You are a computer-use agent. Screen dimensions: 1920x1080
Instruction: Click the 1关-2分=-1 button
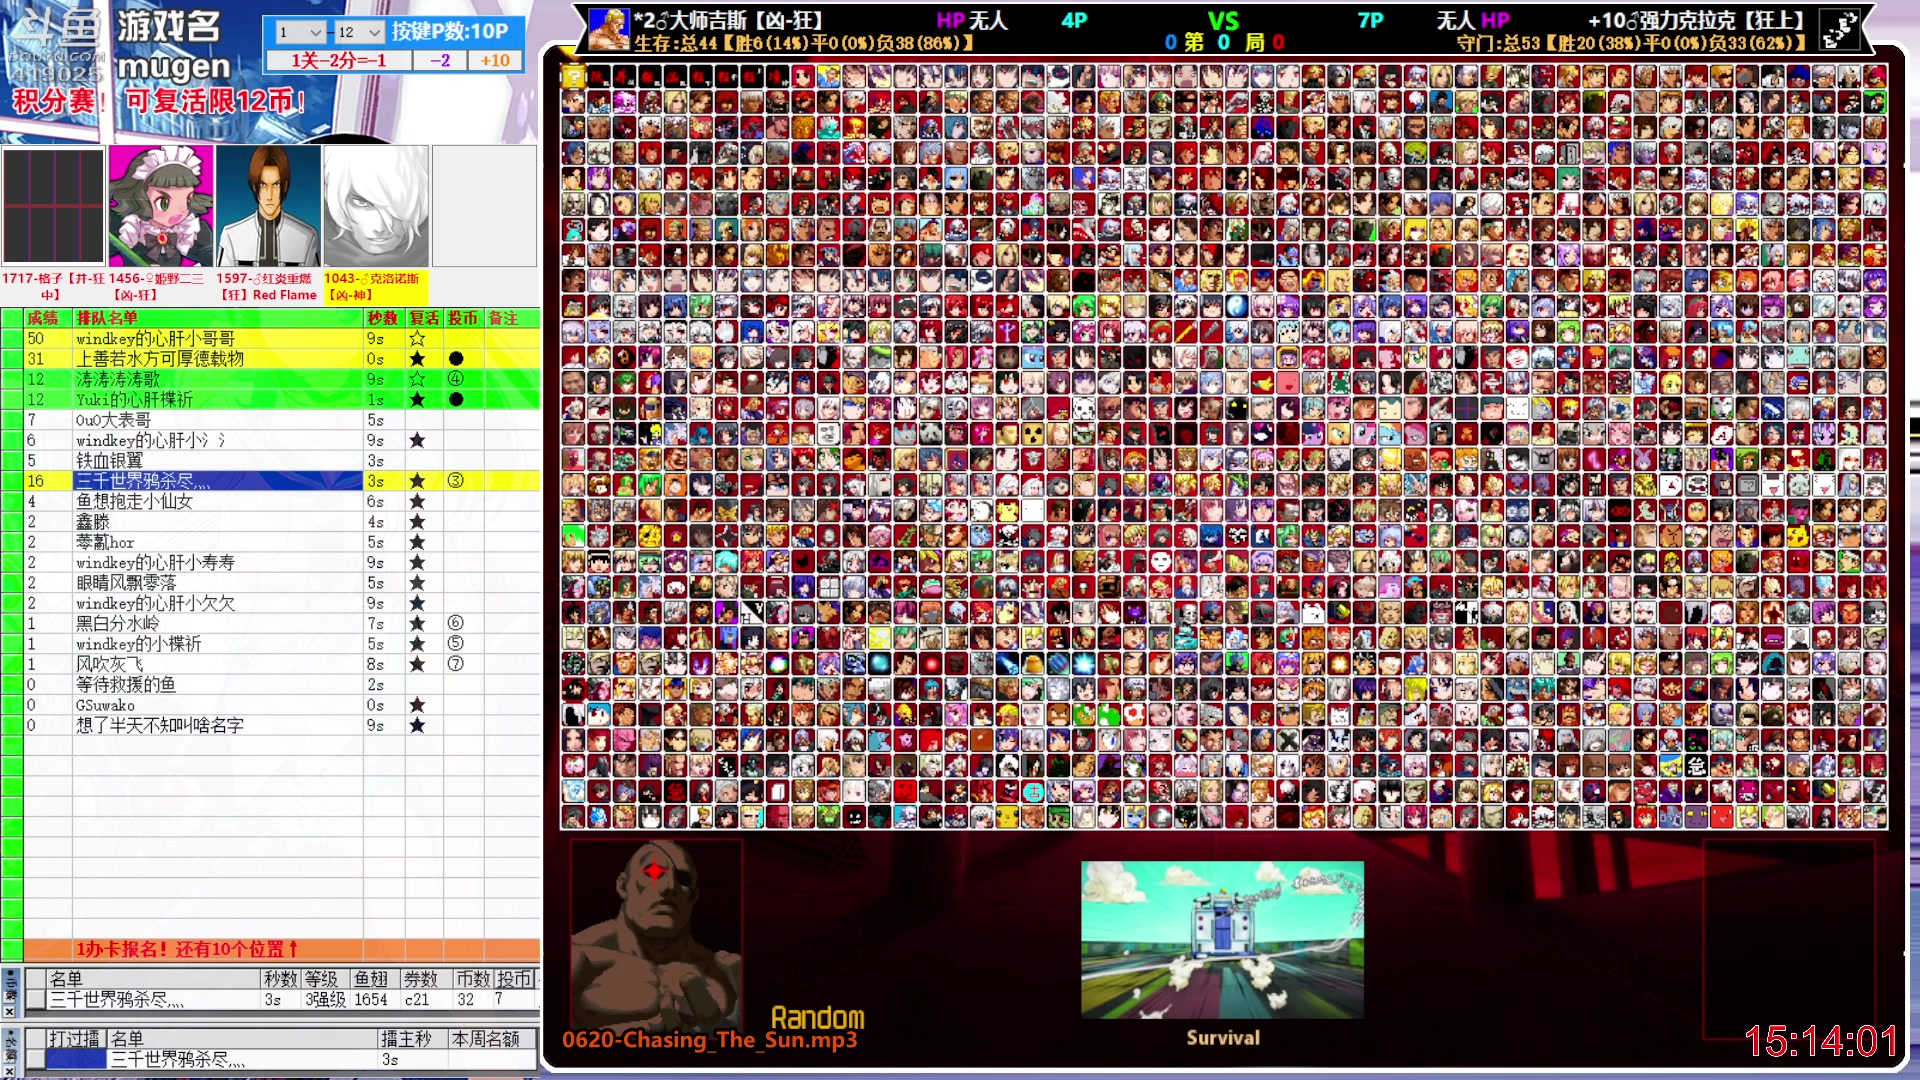(339, 60)
